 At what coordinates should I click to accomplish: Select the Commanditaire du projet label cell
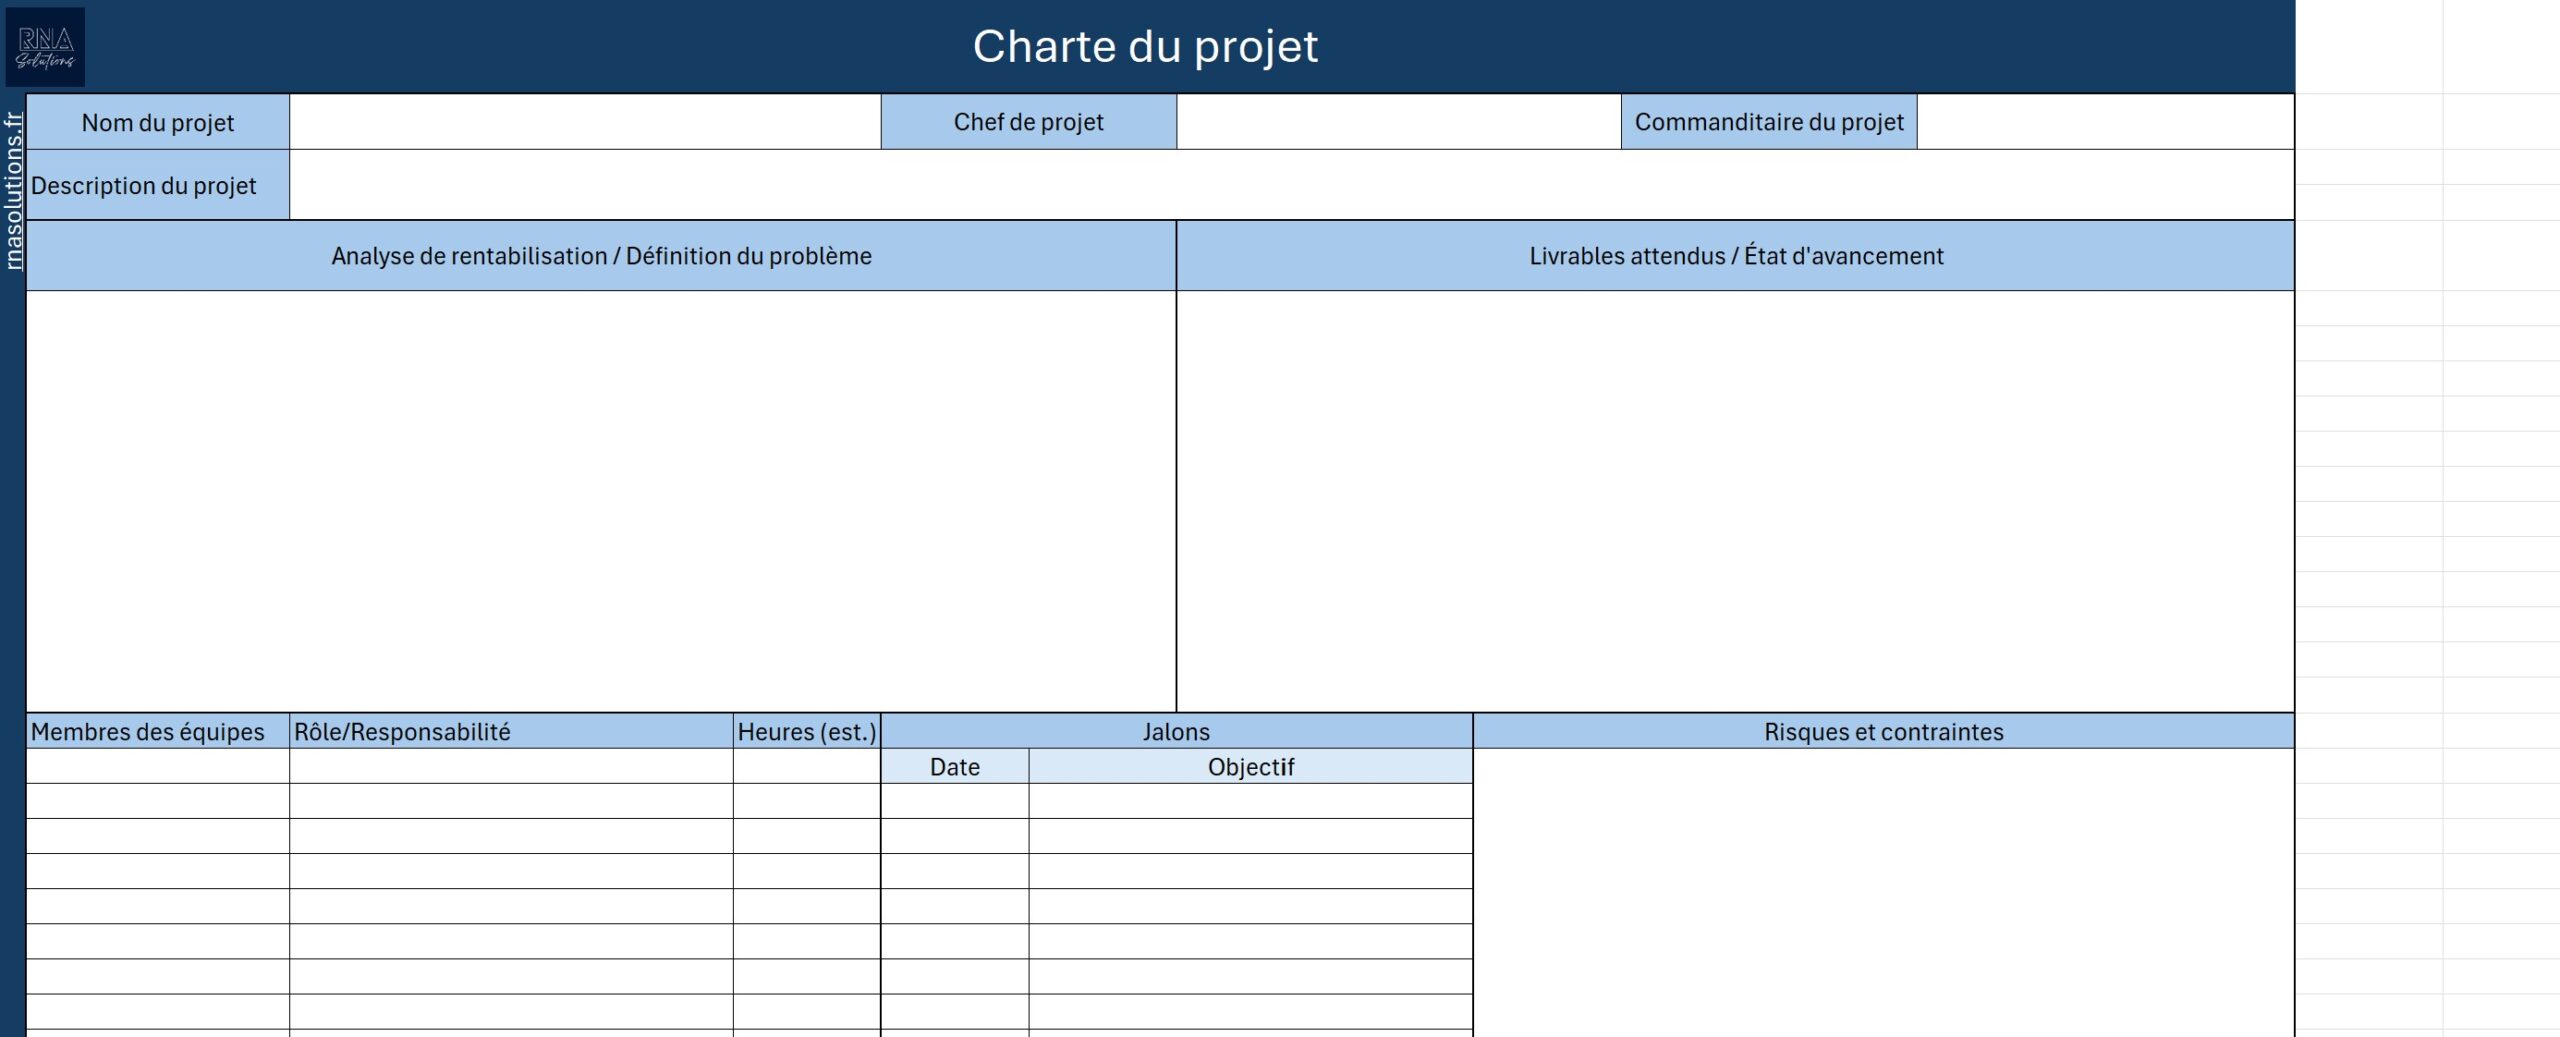pyautogui.click(x=1768, y=122)
